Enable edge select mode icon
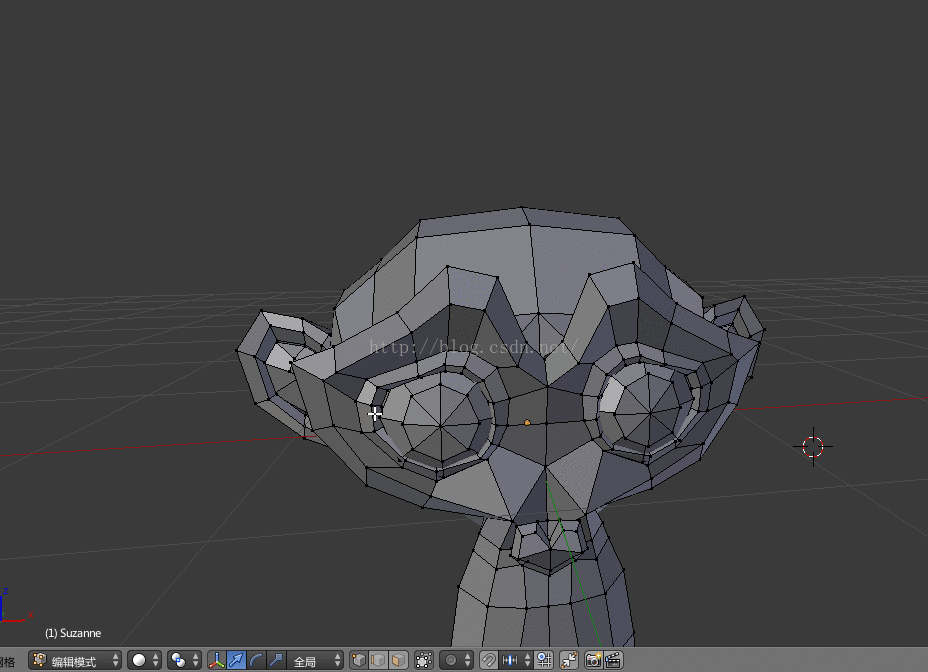This screenshot has width=928, height=672. click(378, 660)
